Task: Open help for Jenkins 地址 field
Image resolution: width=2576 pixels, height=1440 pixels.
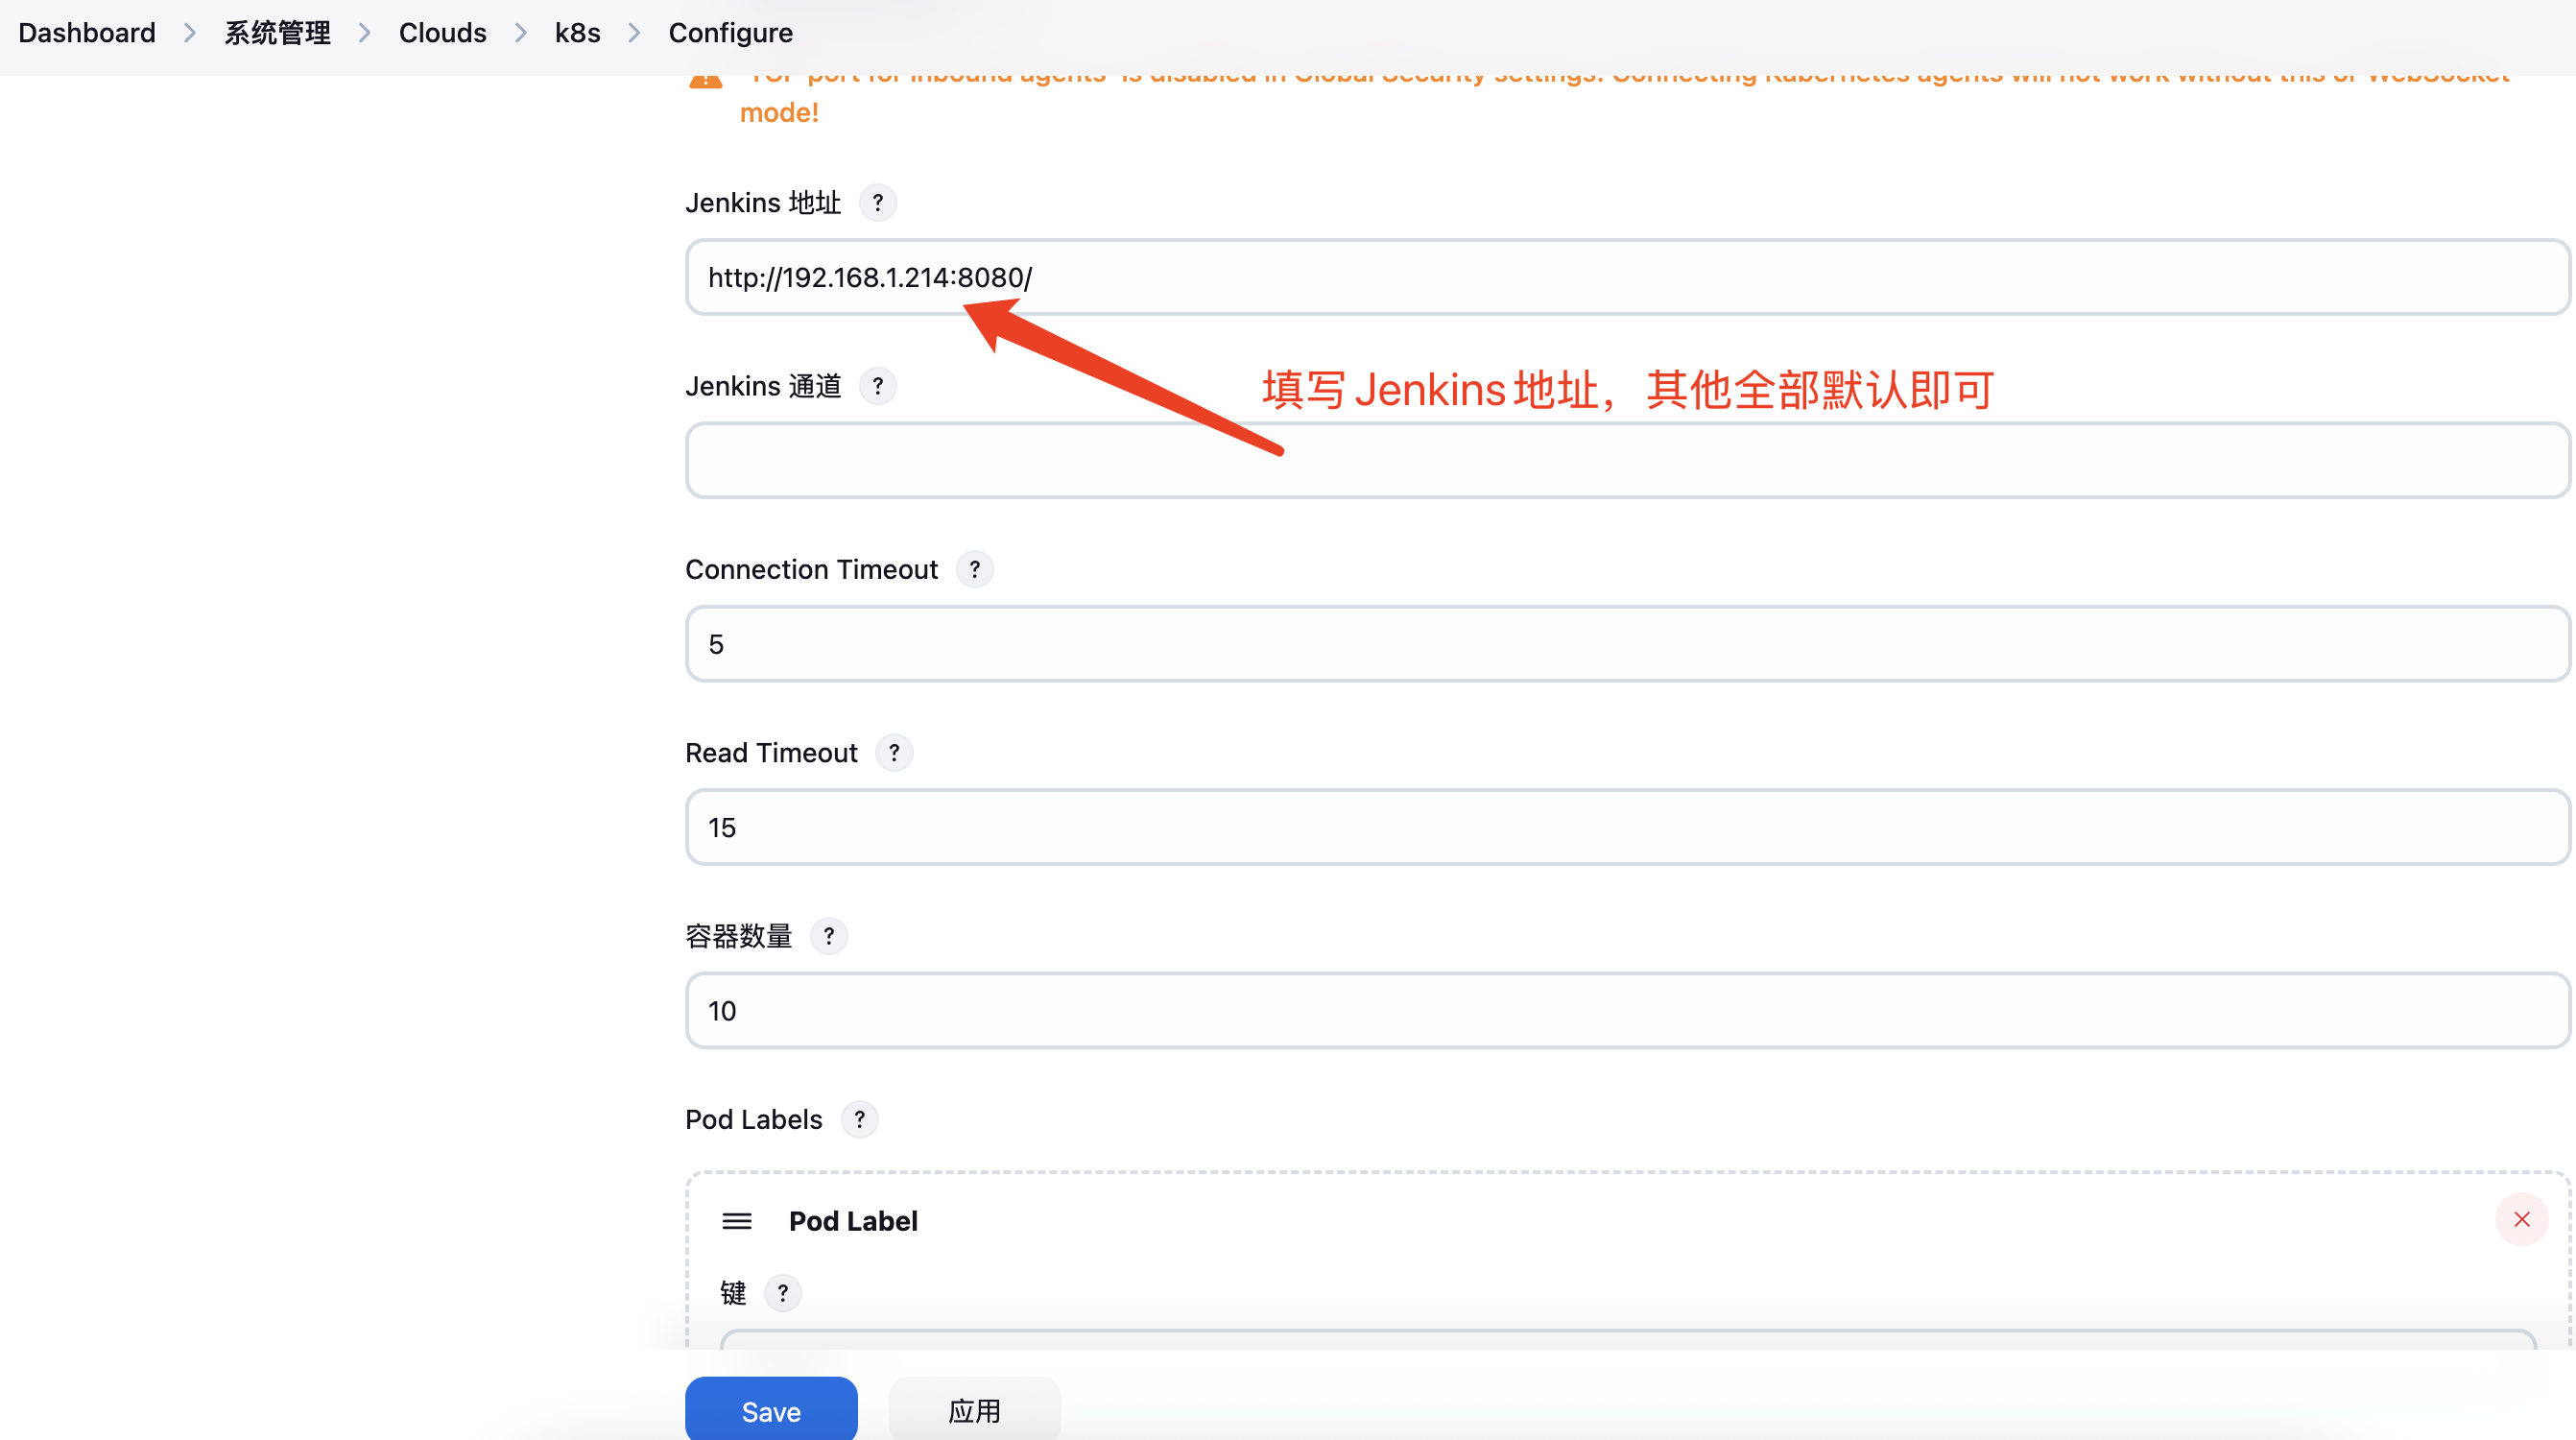Action: pos(877,203)
